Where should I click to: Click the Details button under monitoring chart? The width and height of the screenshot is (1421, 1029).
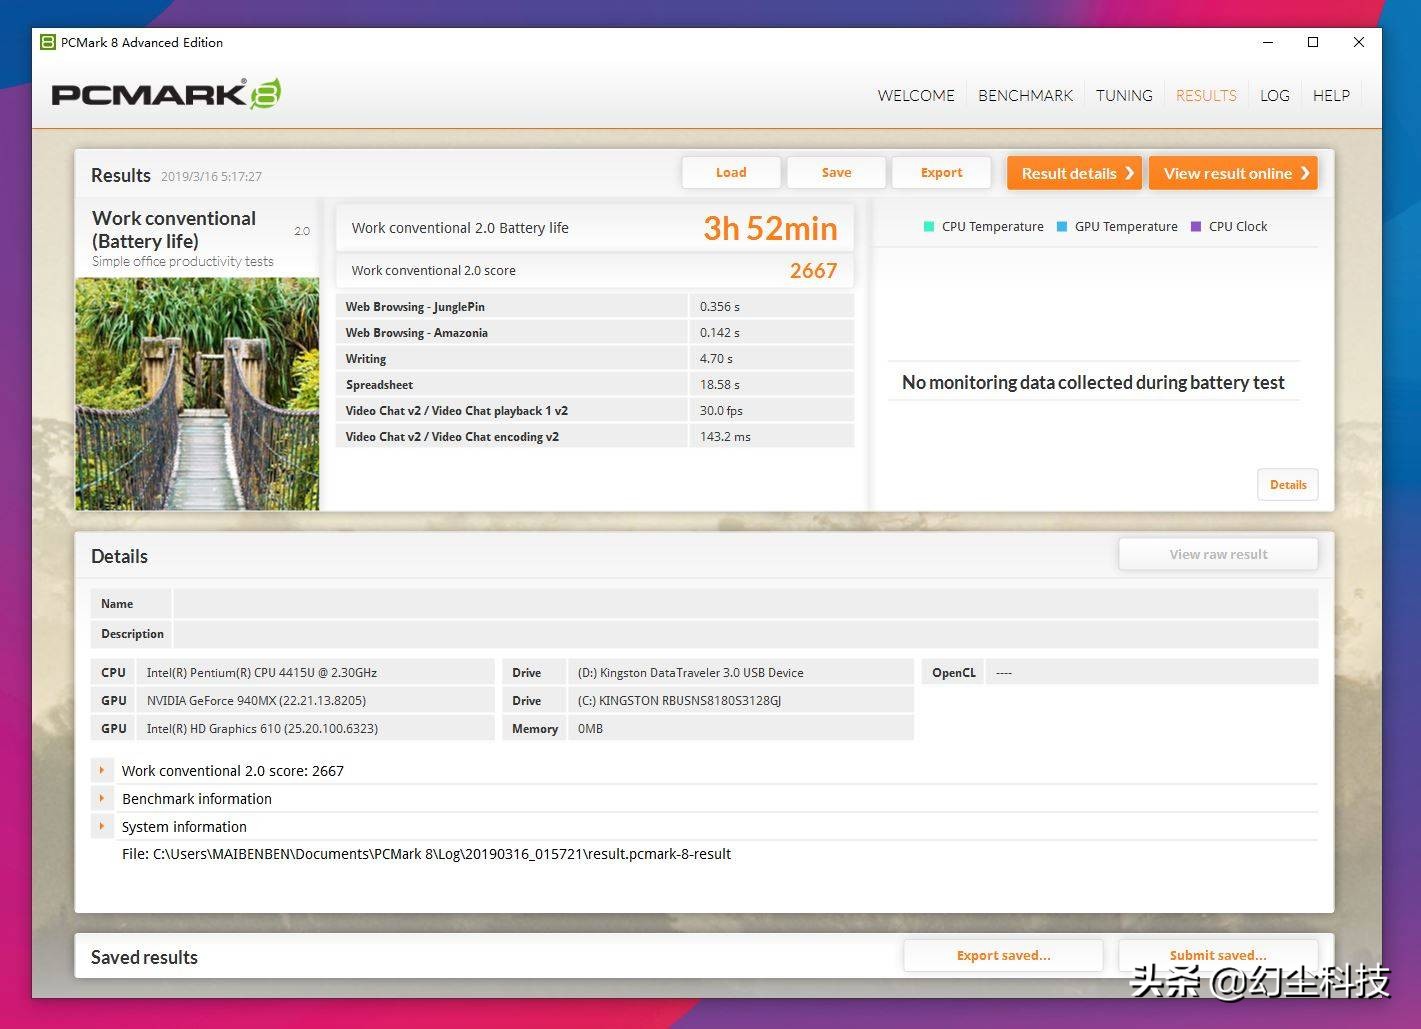point(1288,484)
